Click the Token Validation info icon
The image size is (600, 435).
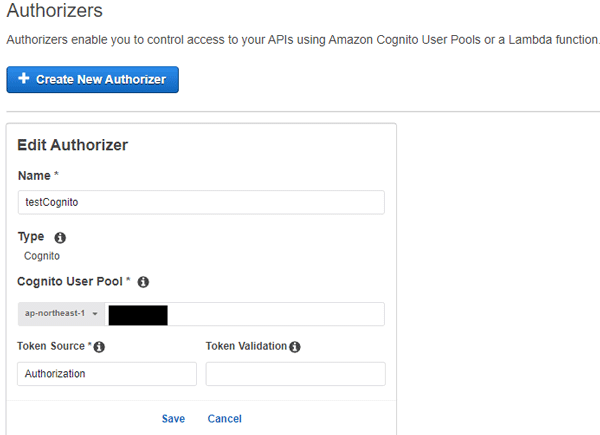tap(295, 347)
